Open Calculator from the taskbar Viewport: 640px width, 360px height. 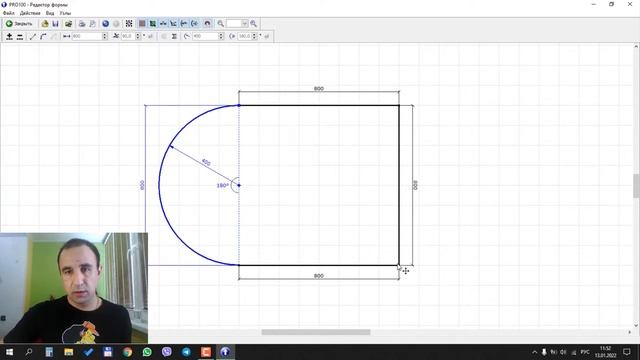(x=49, y=352)
